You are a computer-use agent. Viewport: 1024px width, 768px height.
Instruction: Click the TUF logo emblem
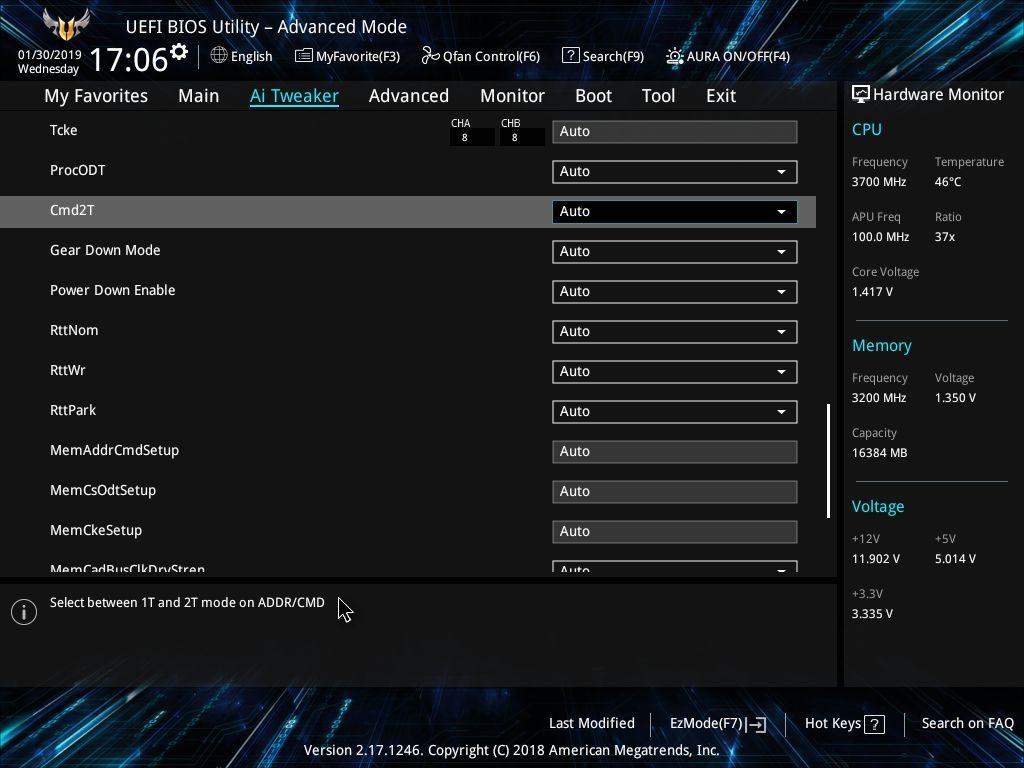click(66, 25)
